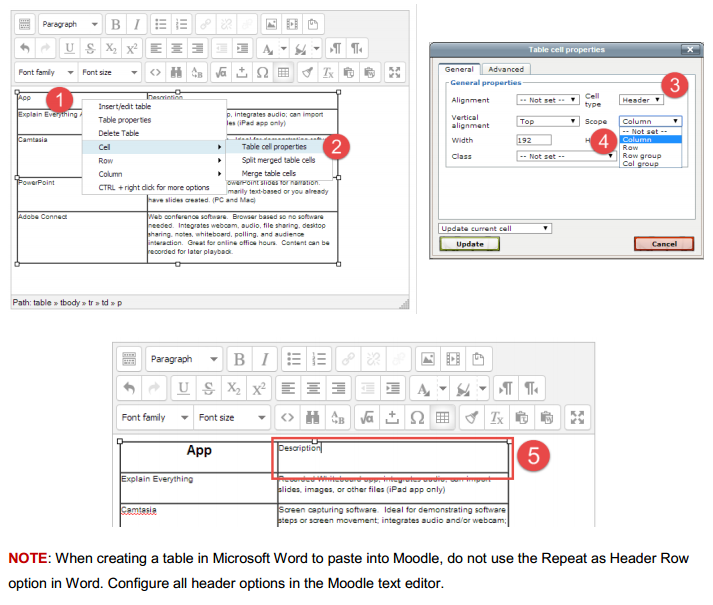Click the green Update button

click(x=470, y=244)
